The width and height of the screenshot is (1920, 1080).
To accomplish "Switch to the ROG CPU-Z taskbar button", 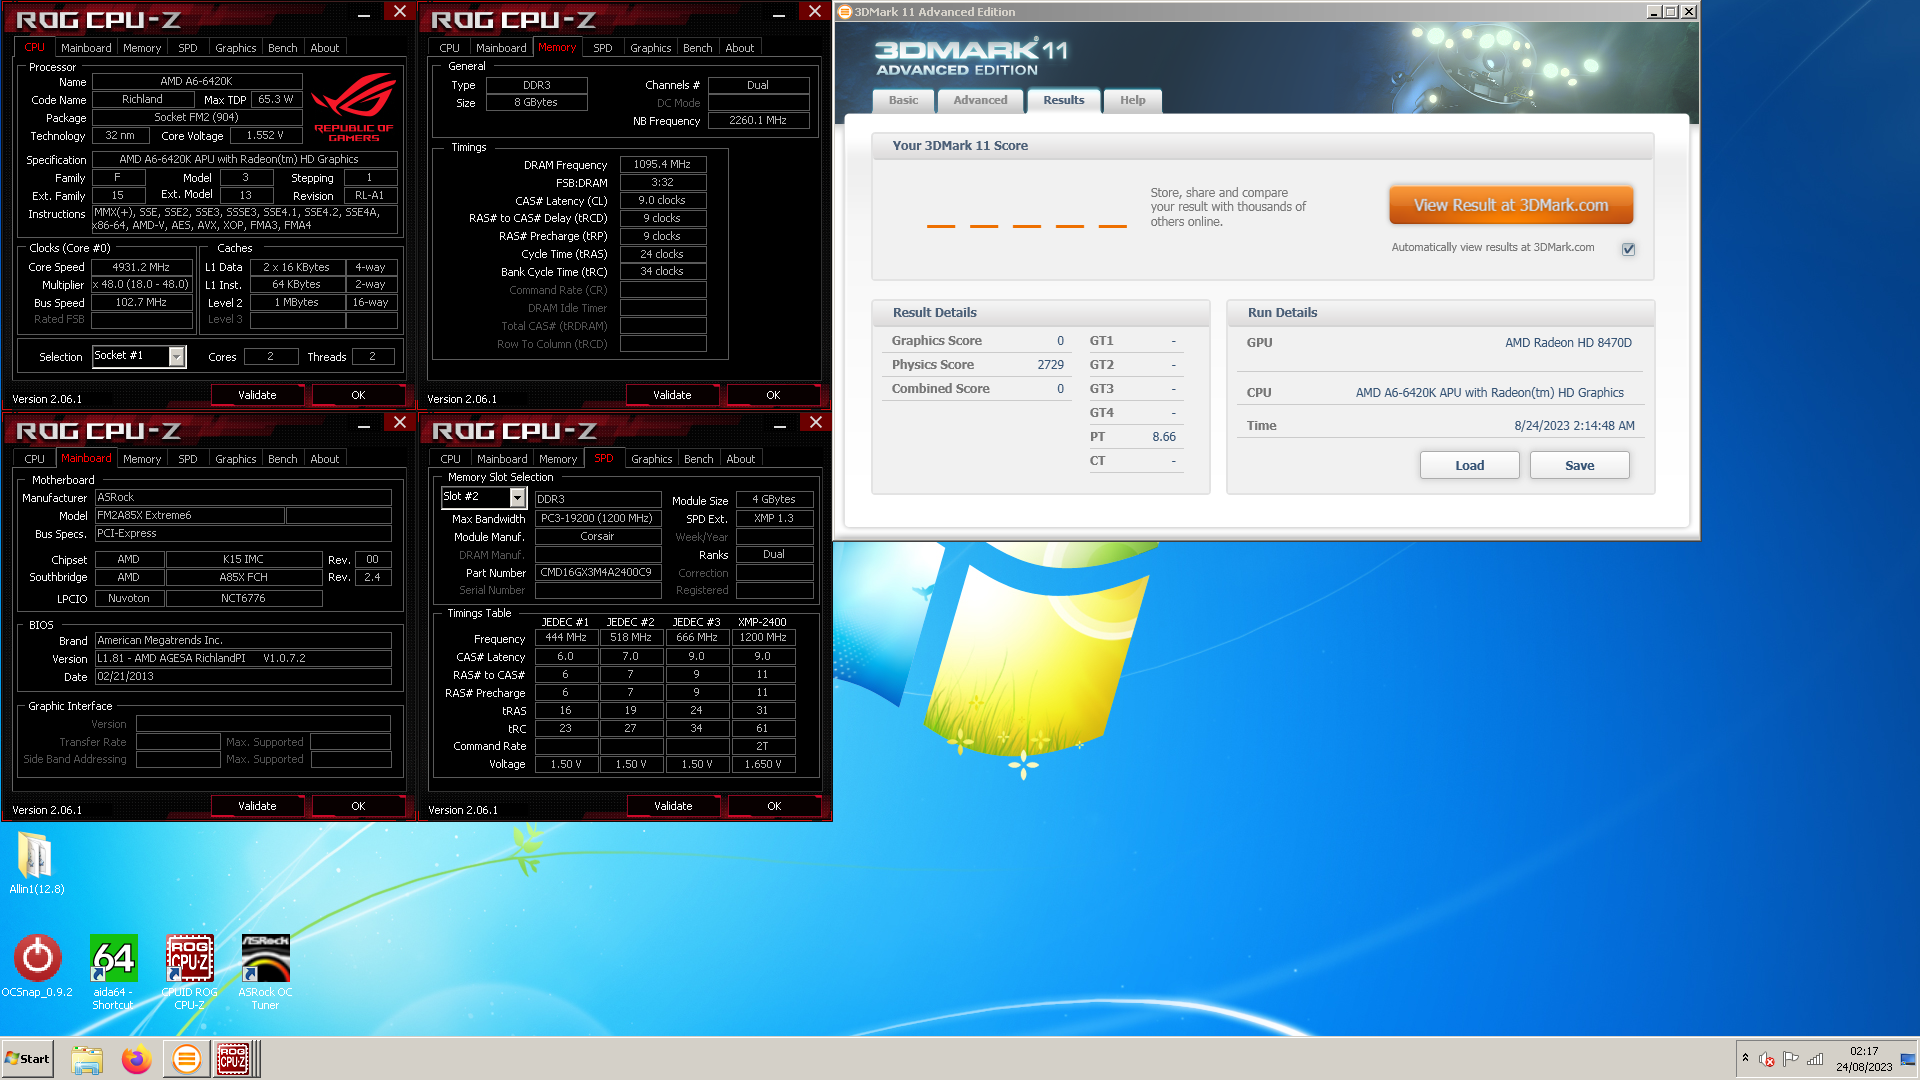I will click(x=234, y=1059).
